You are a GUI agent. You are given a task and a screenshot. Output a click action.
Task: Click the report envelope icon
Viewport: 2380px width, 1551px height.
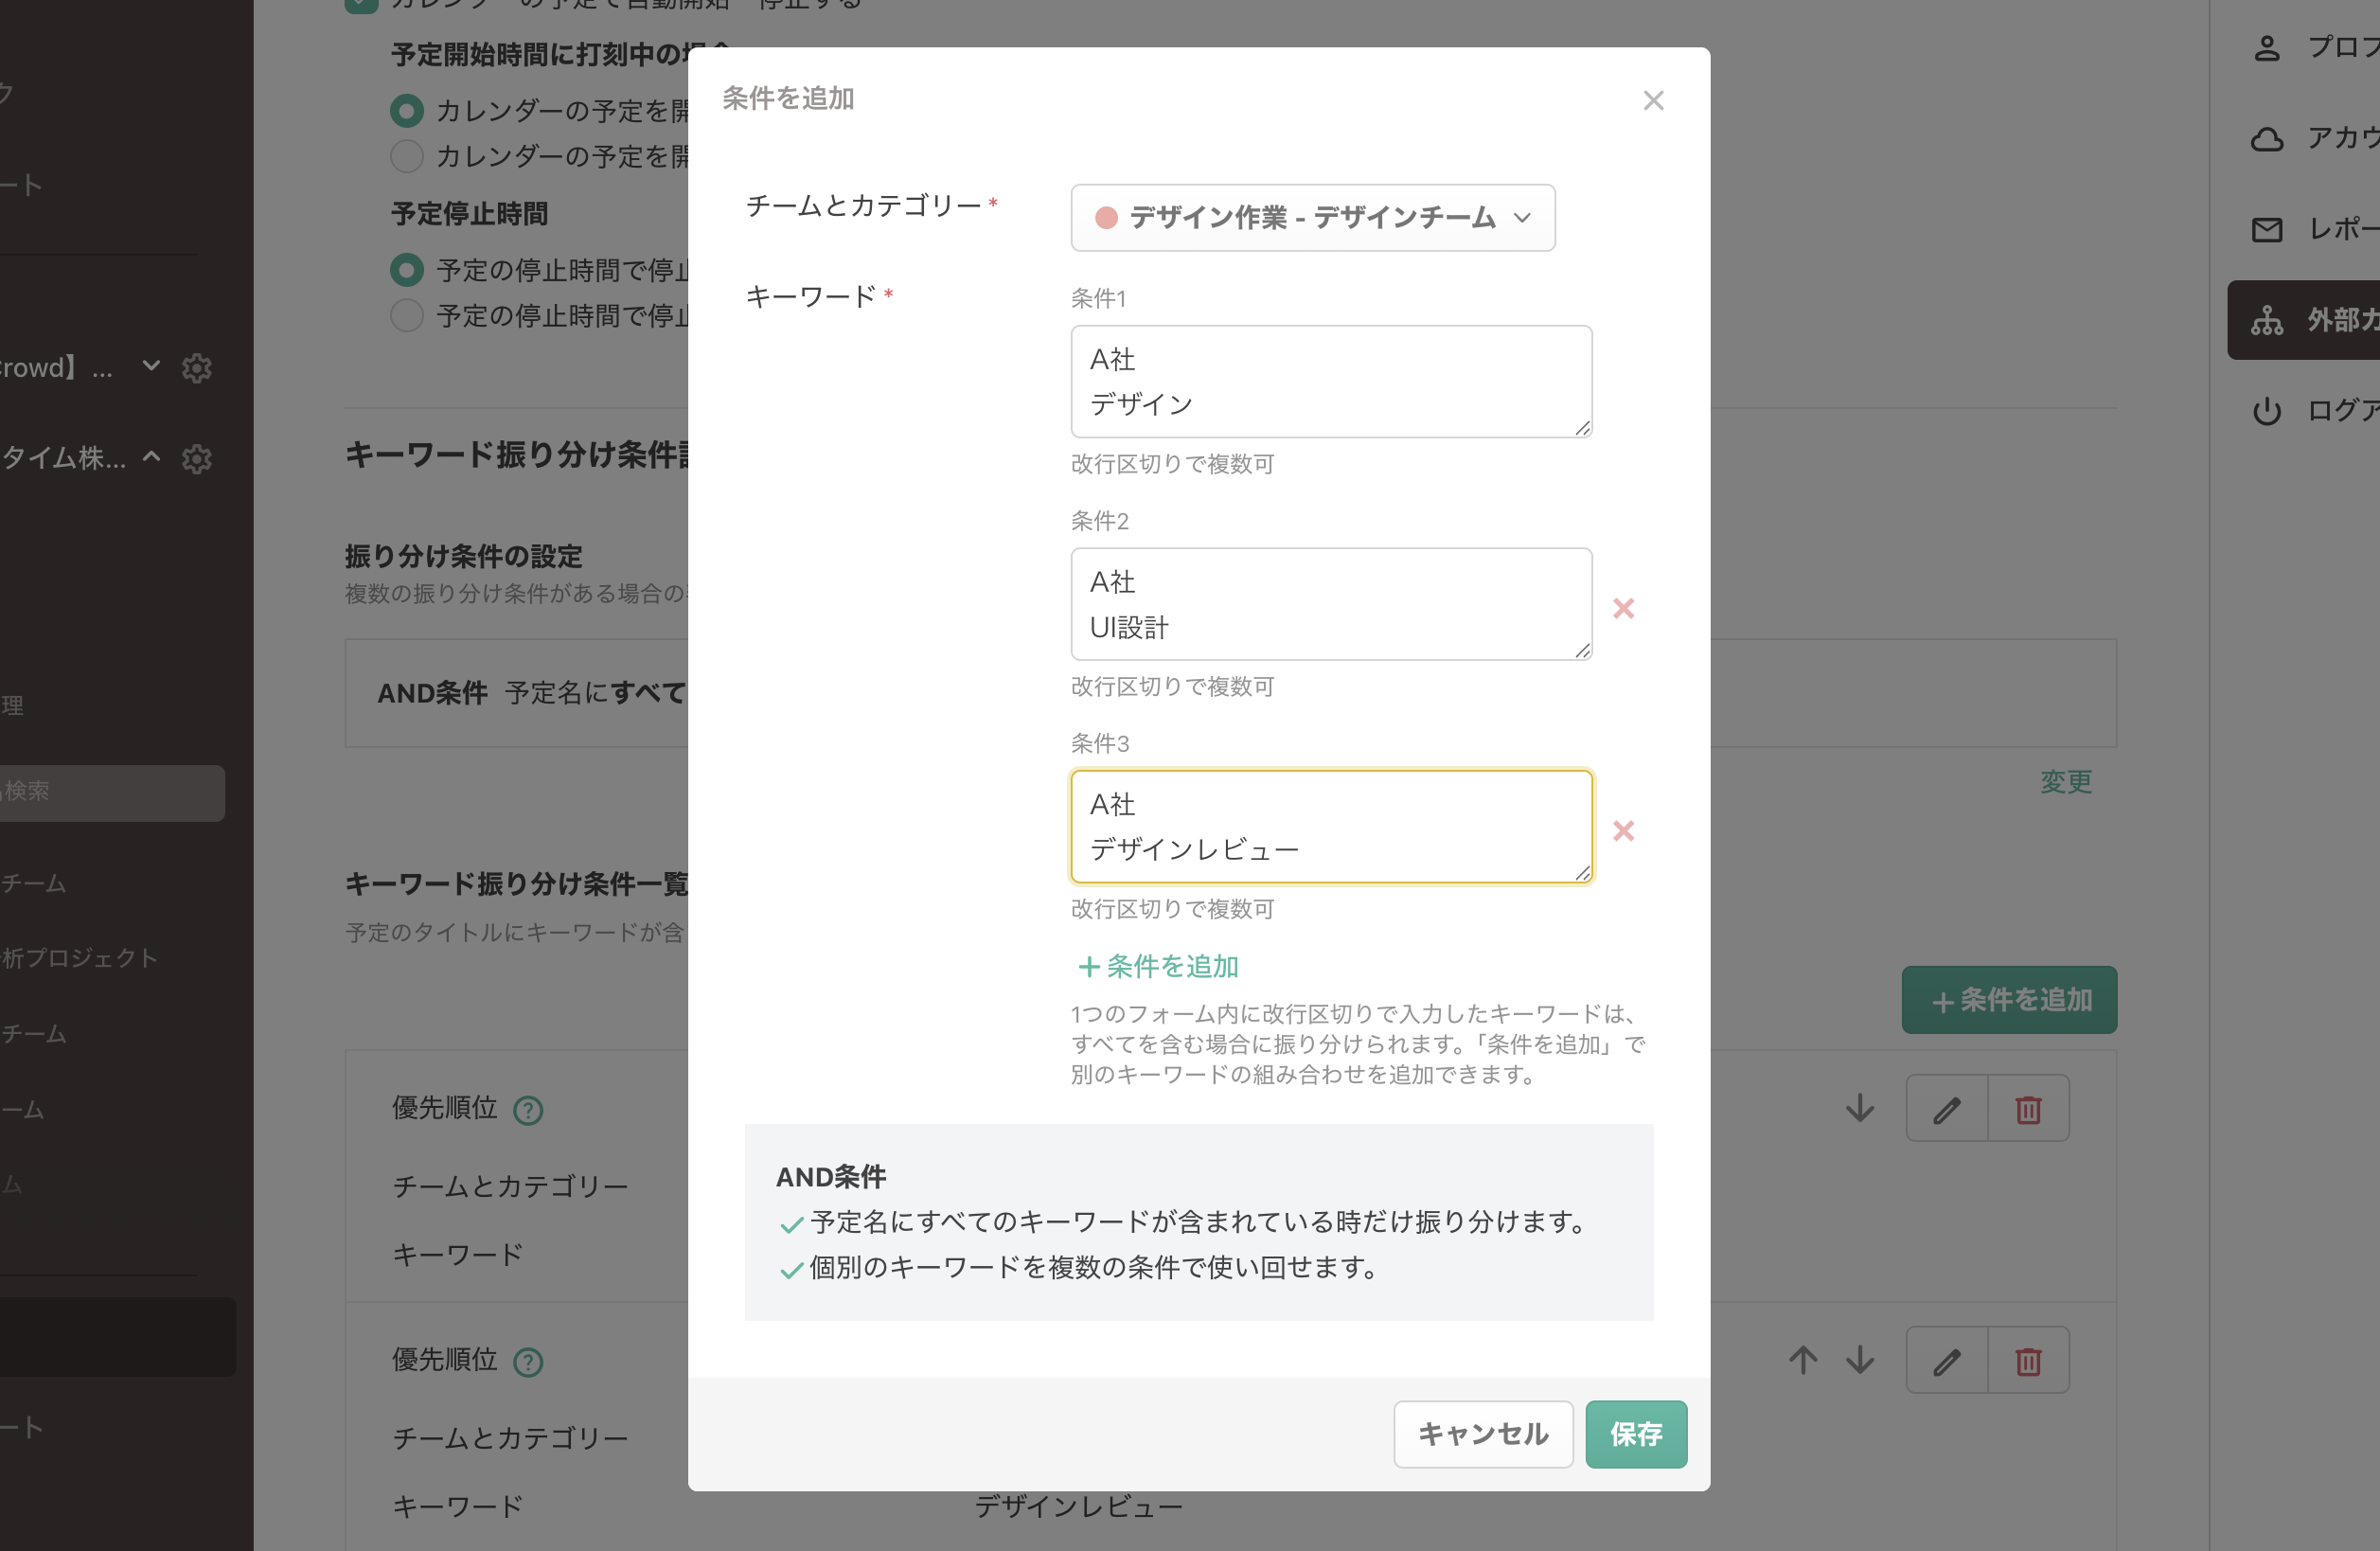[2267, 229]
